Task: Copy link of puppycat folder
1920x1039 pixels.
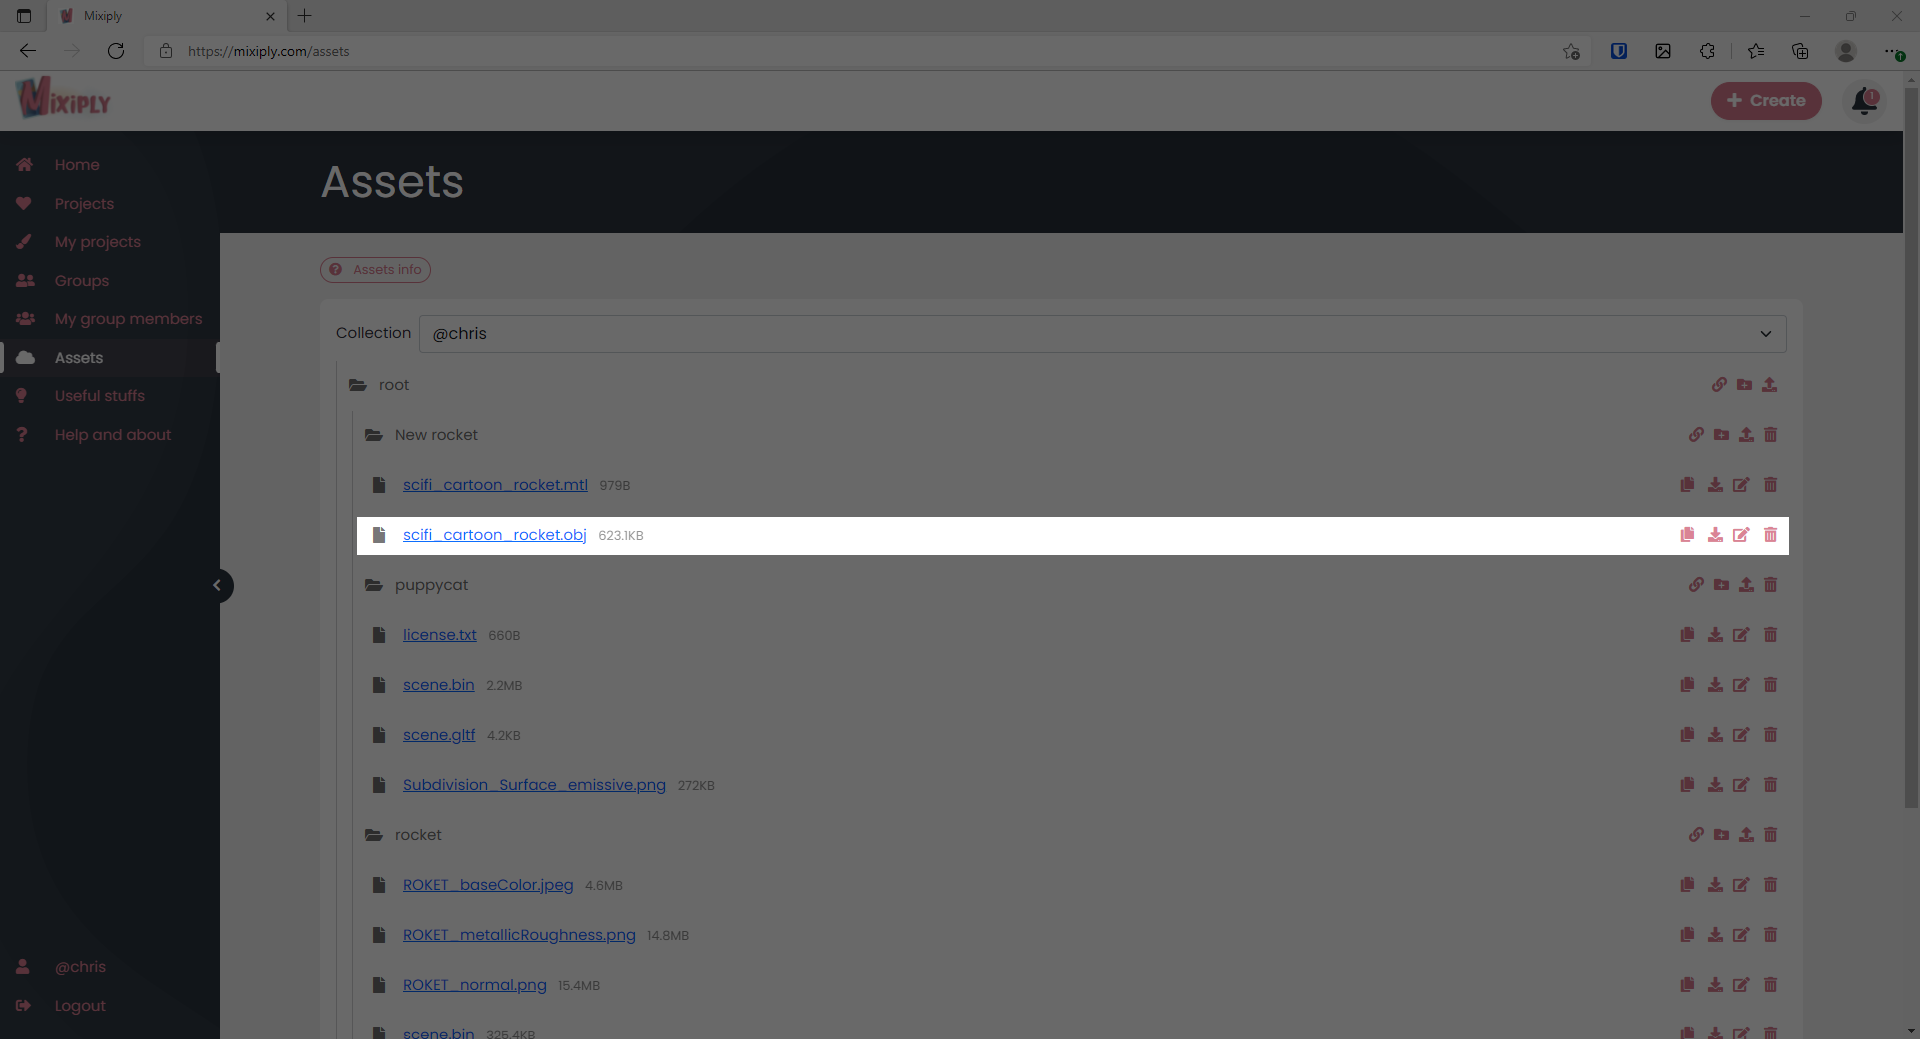Action: pos(1696,585)
